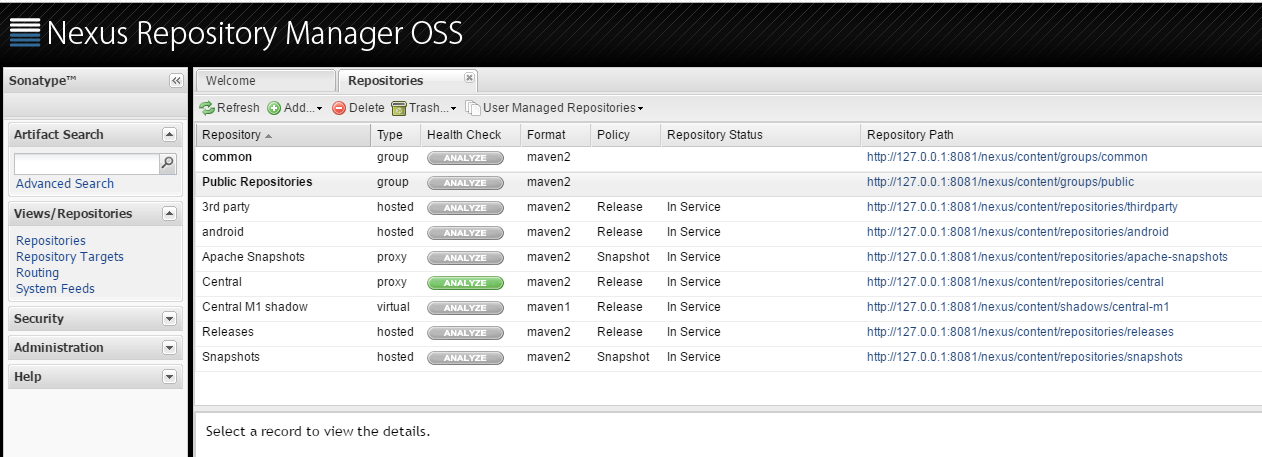The height and width of the screenshot is (457, 1262).
Task: Collapse the Artifact Search section
Action: (x=169, y=134)
